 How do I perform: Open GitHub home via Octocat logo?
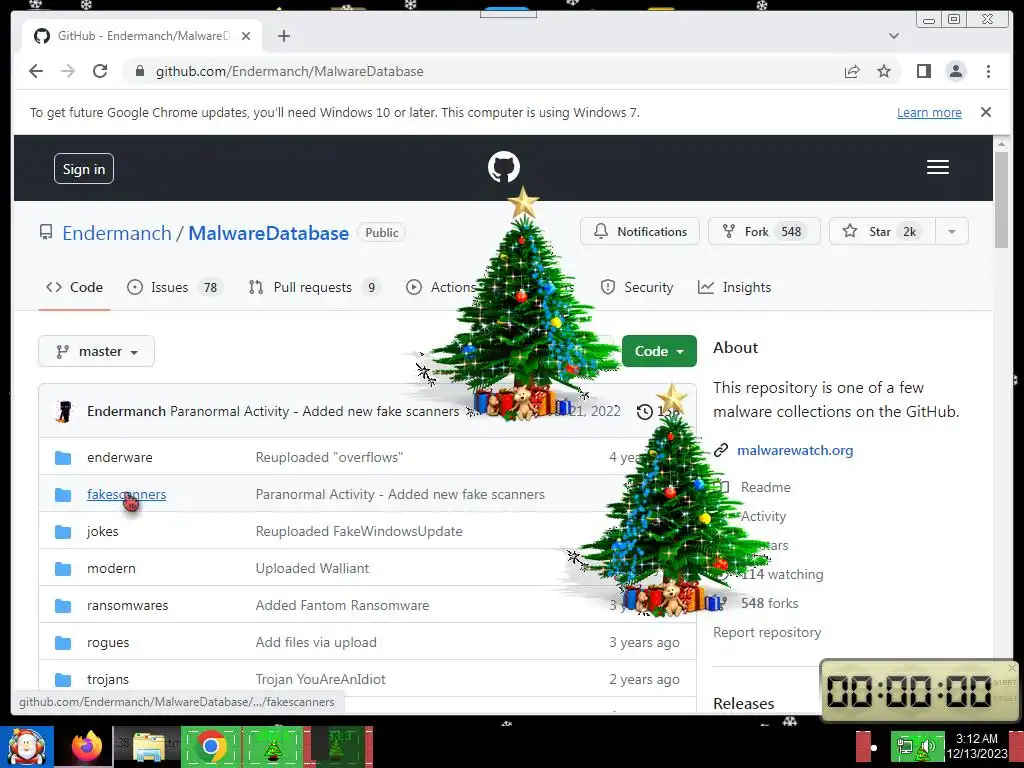(504, 167)
